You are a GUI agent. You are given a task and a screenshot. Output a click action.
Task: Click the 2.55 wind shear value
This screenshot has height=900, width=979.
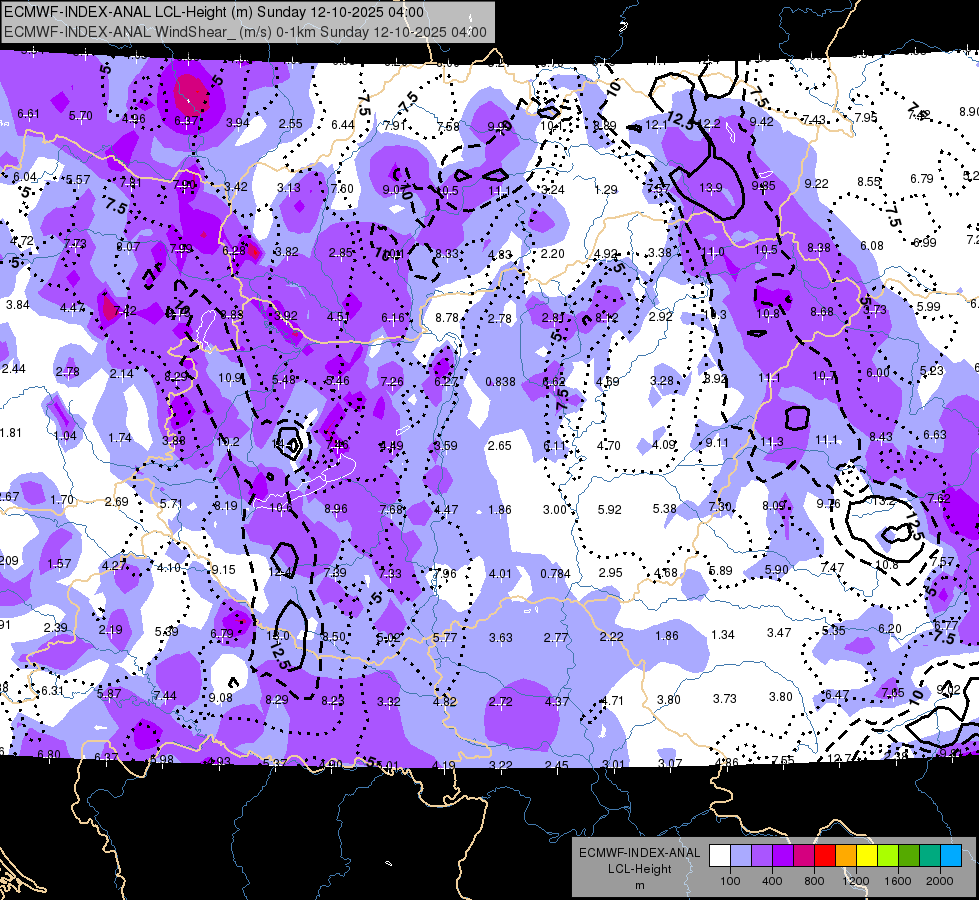pyautogui.click(x=290, y=124)
